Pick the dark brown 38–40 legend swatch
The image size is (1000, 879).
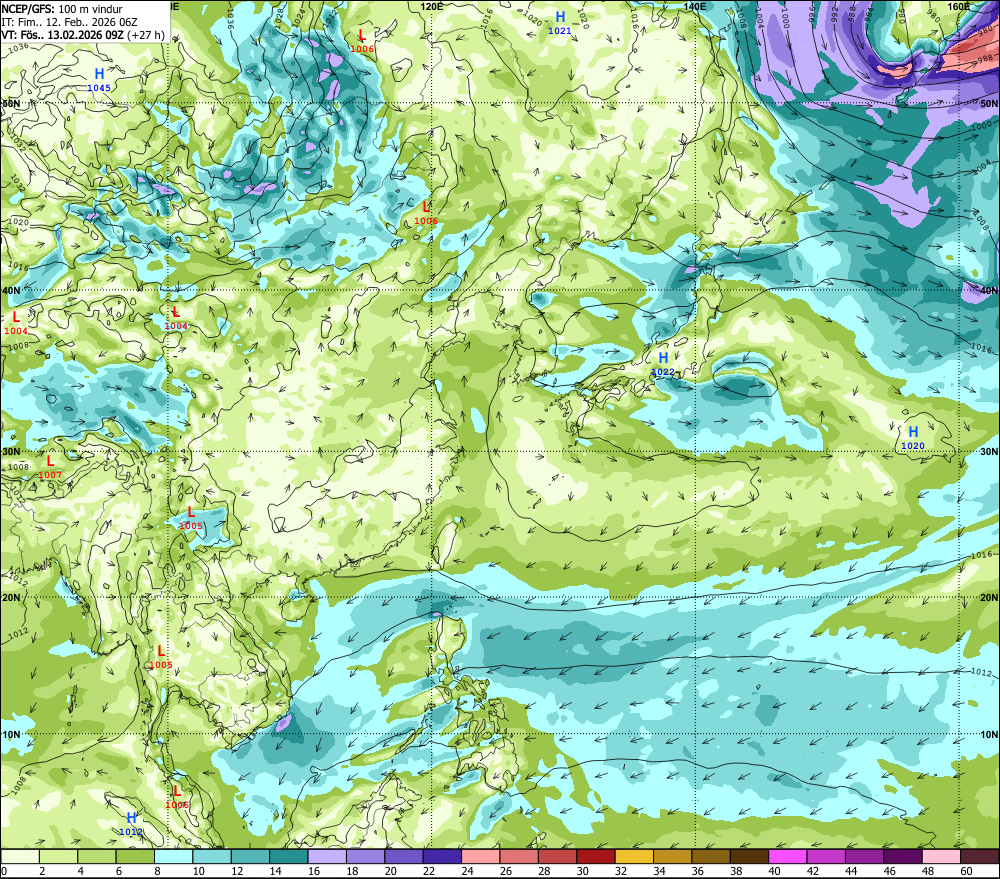point(750,856)
